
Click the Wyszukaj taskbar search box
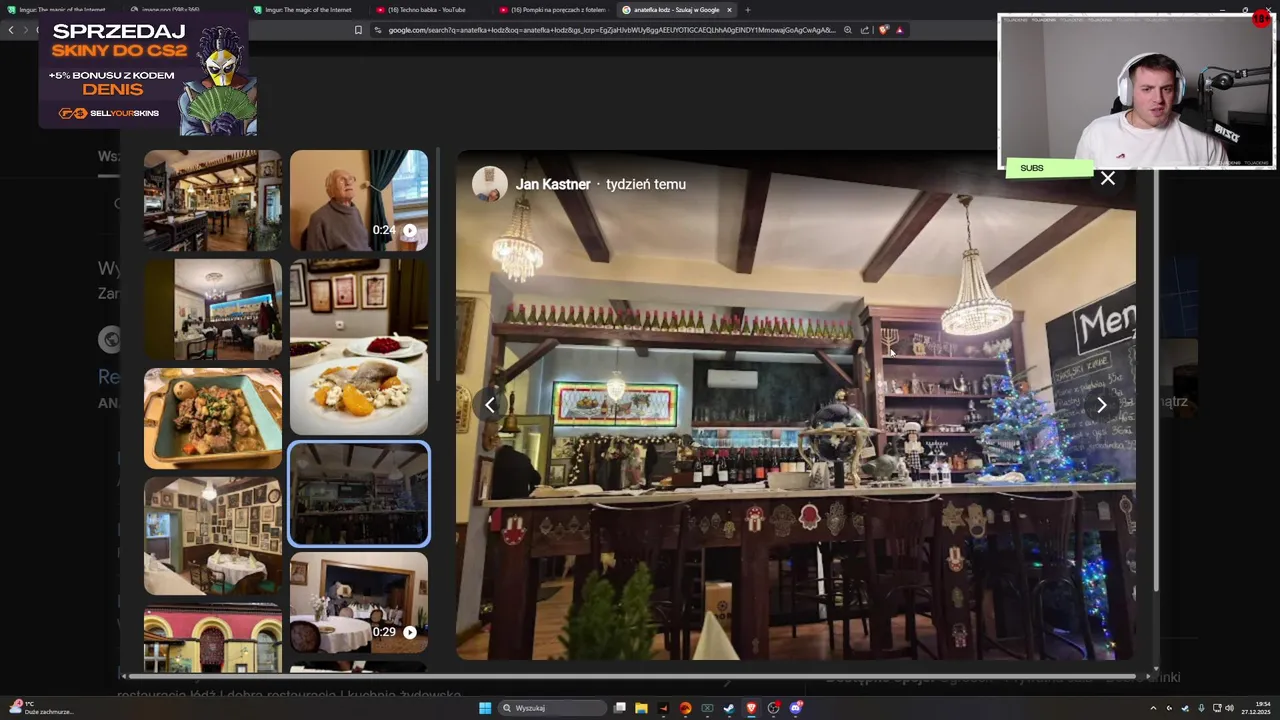point(553,708)
